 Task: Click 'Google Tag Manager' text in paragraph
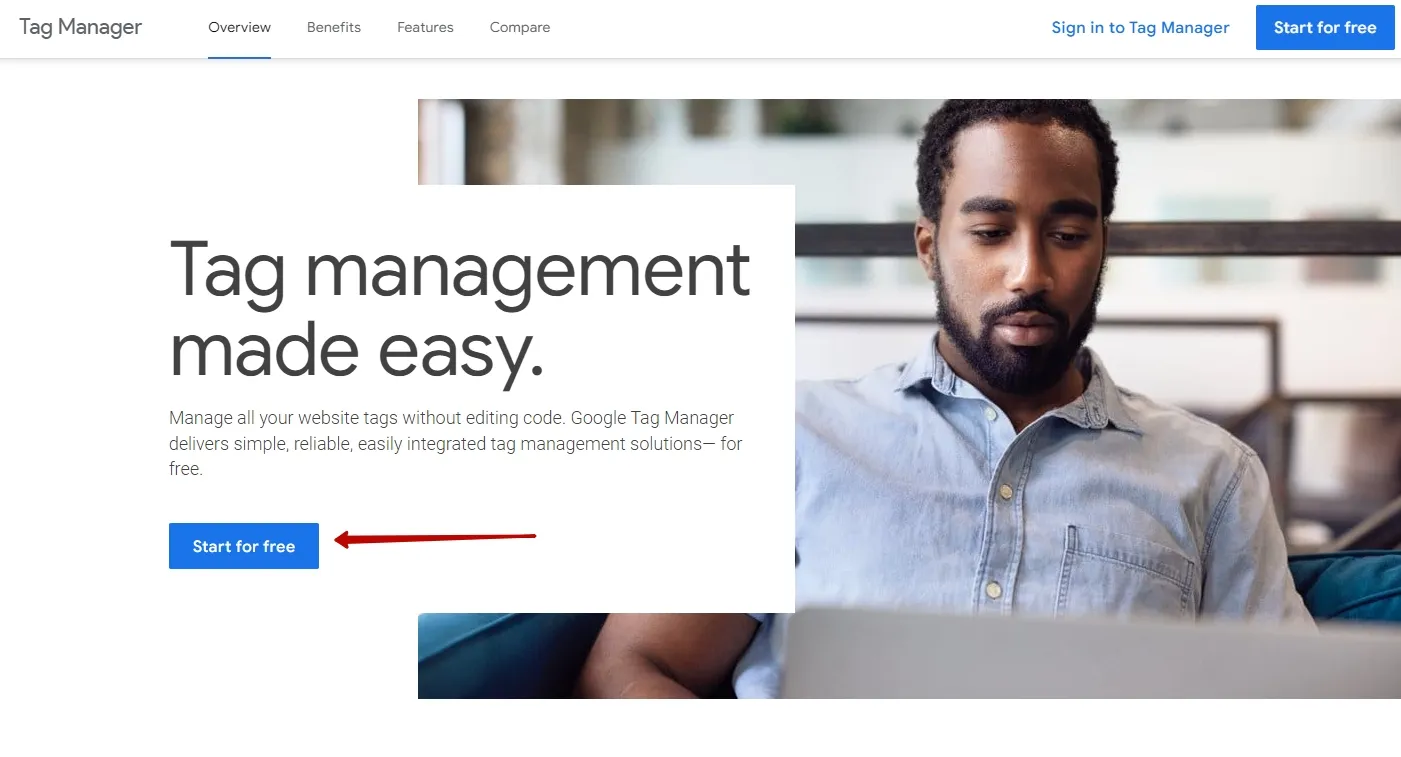point(652,418)
